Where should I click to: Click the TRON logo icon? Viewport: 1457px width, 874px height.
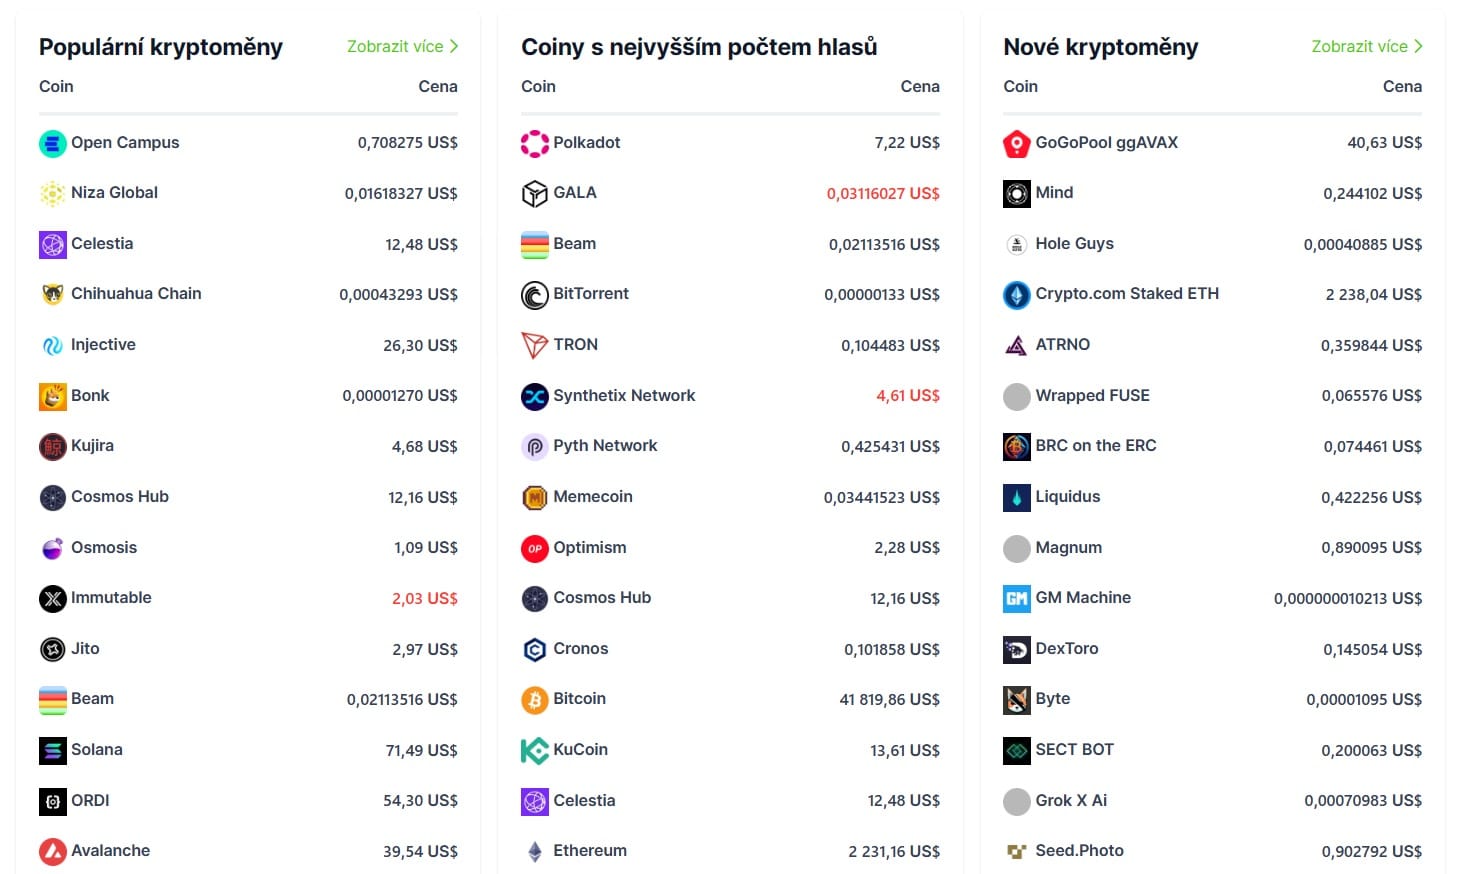coord(535,345)
